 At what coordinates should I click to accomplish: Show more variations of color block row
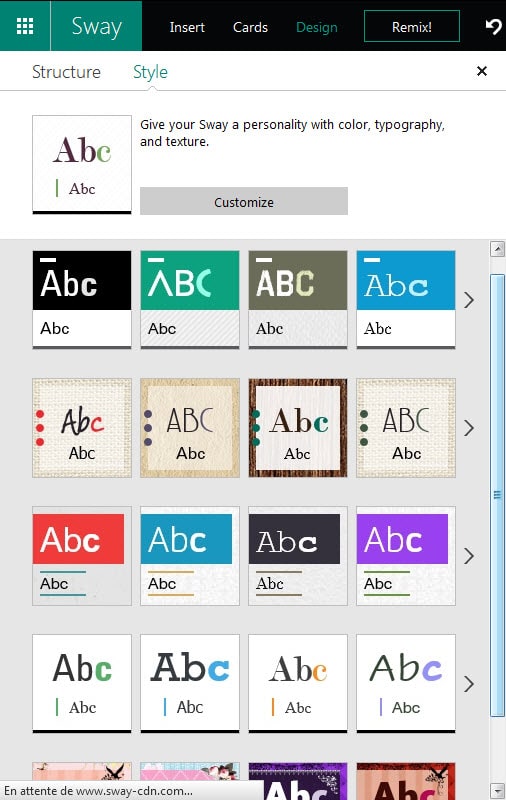click(x=469, y=556)
